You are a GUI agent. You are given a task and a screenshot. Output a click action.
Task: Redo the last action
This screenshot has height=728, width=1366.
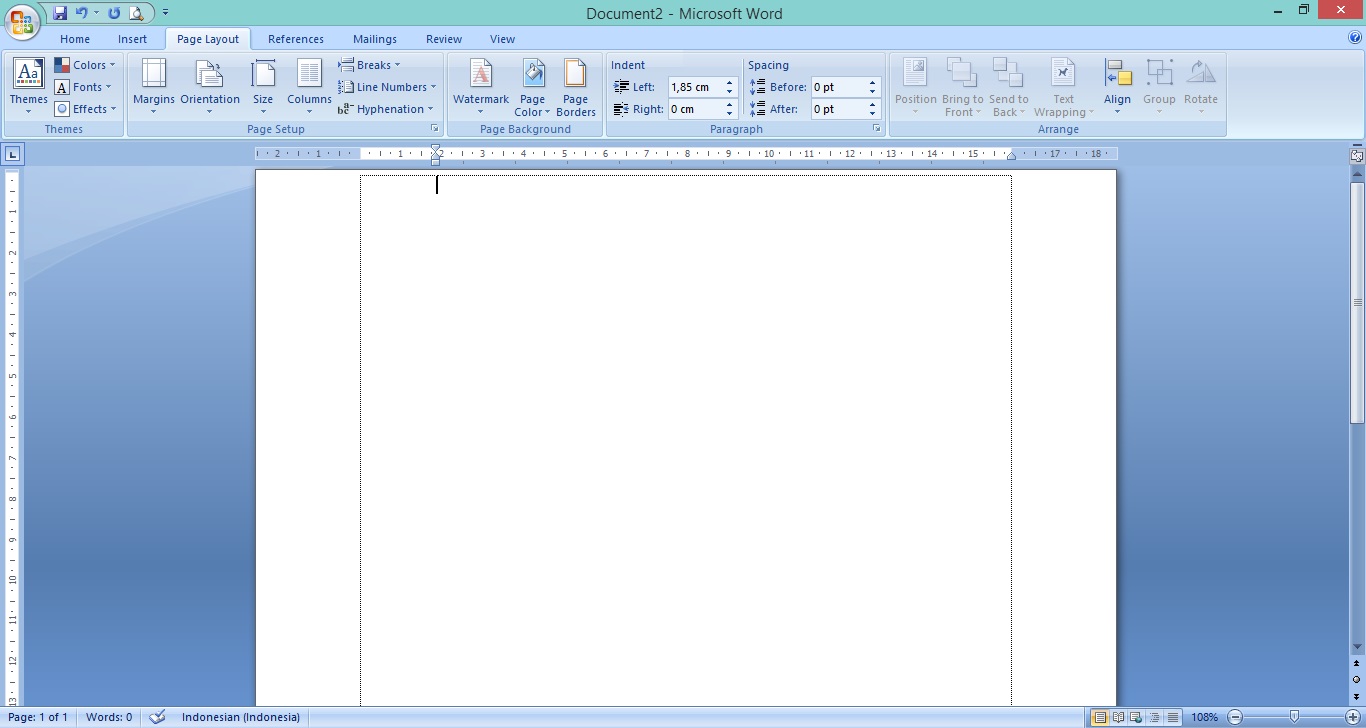[x=113, y=13]
